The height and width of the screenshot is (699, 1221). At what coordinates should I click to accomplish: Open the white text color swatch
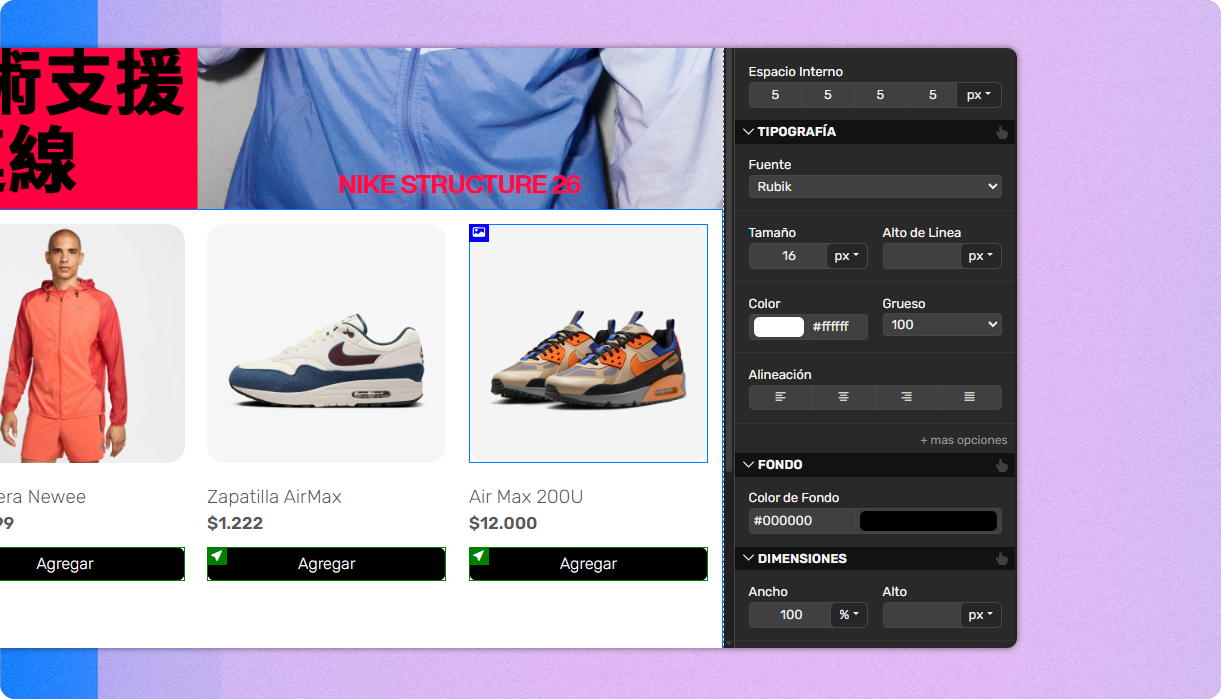(778, 326)
